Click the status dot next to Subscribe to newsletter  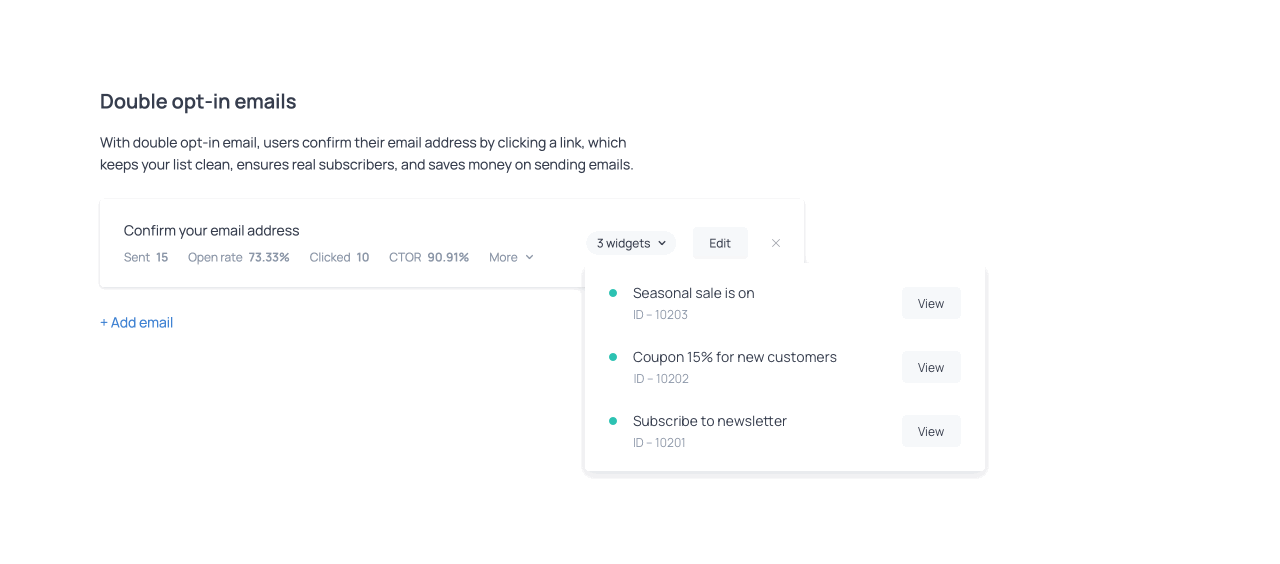613,421
